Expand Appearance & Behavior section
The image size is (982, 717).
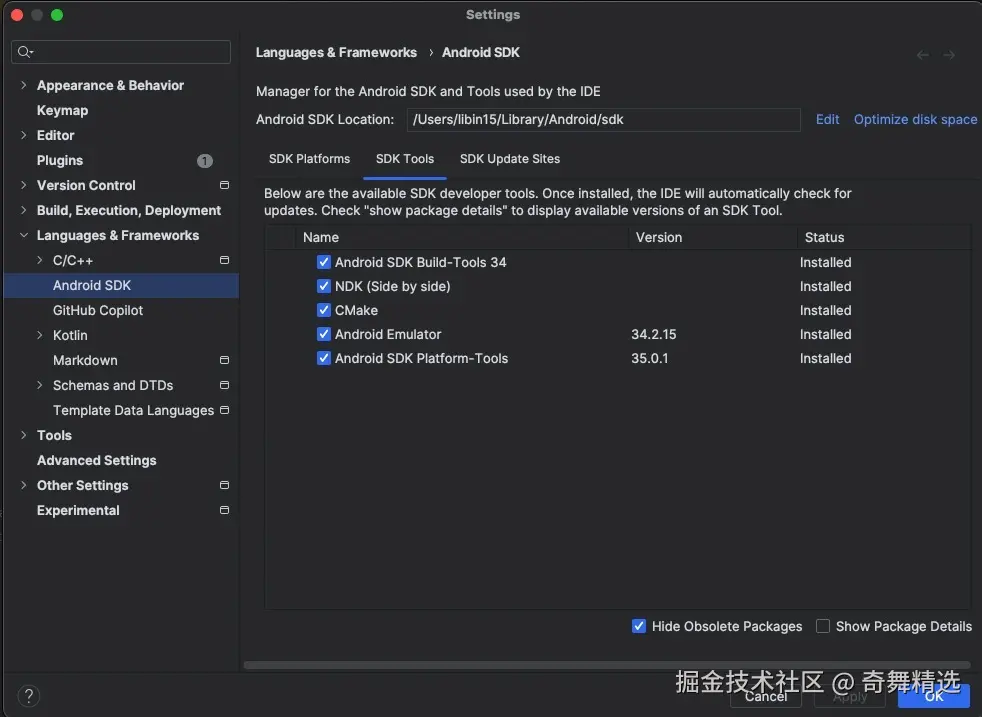pos(23,85)
